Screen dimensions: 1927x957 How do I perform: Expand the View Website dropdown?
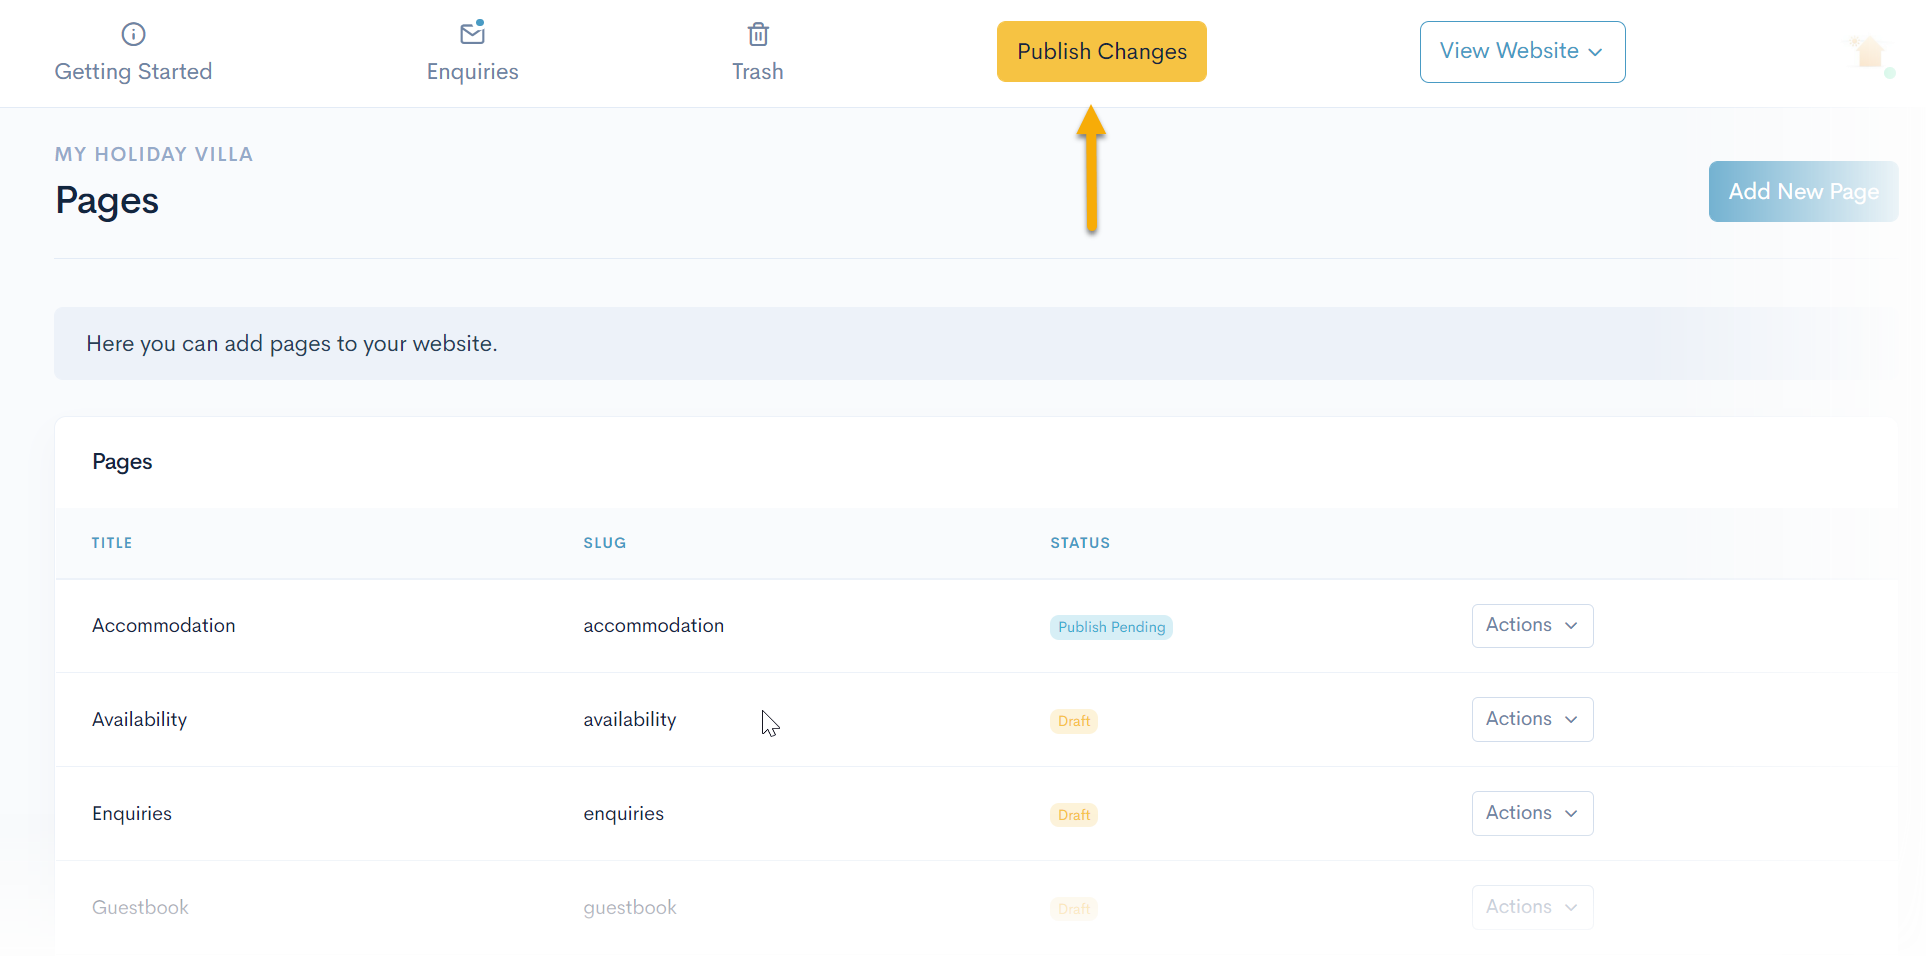click(1521, 52)
